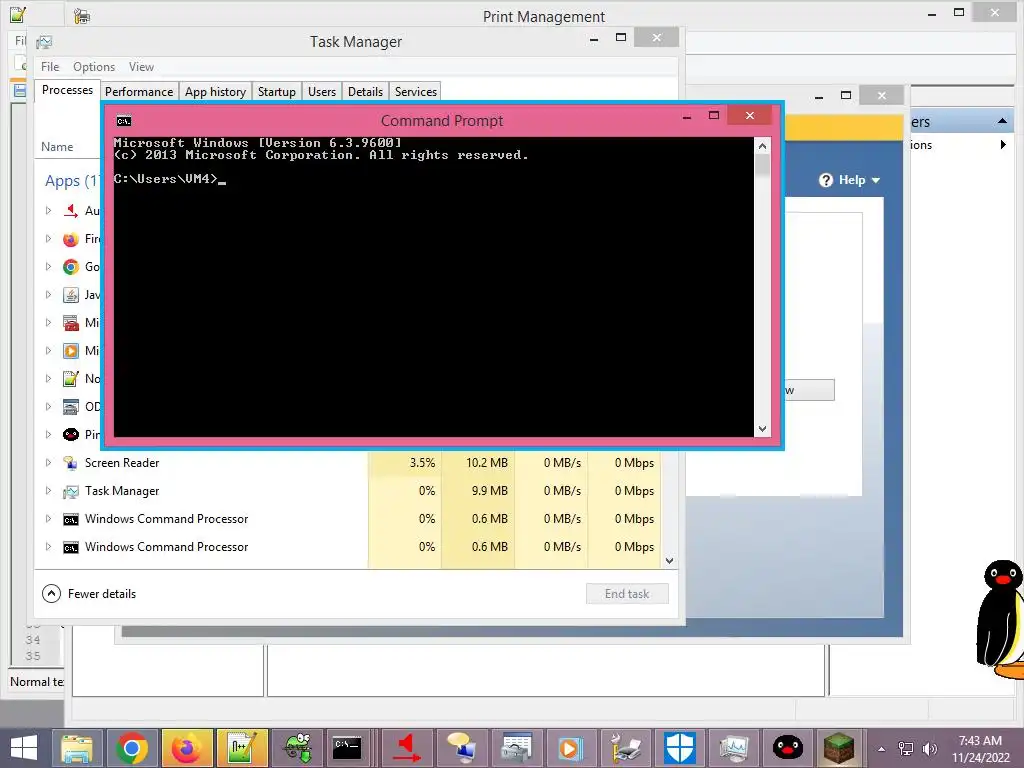Switch to the Users tab
1024x768 pixels.
tap(322, 91)
